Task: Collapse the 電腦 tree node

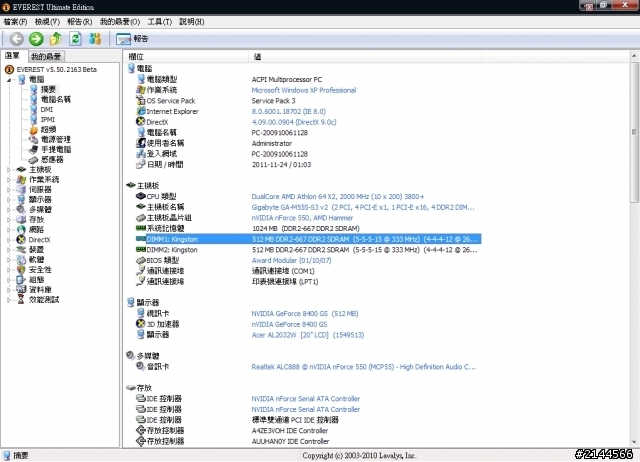Action: [x=9, y=80]
